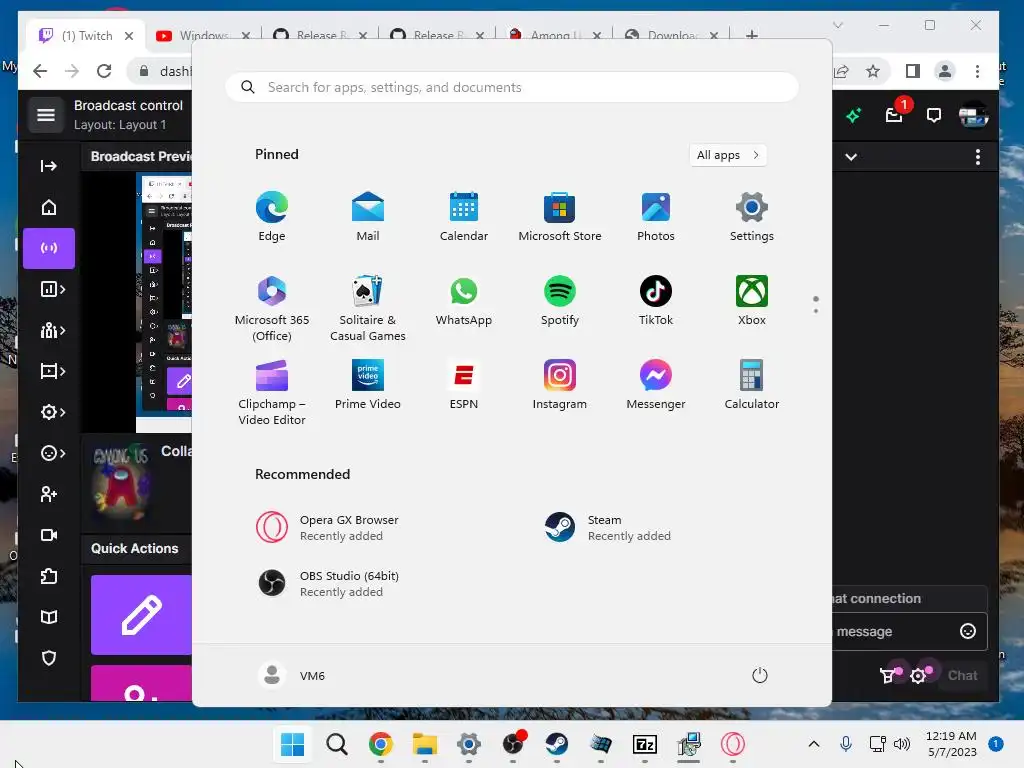Image resolution: width=1024 pixels, height=768 pixels.
Task: Show hidden system tray icons
Action: [x=814, y=744]
